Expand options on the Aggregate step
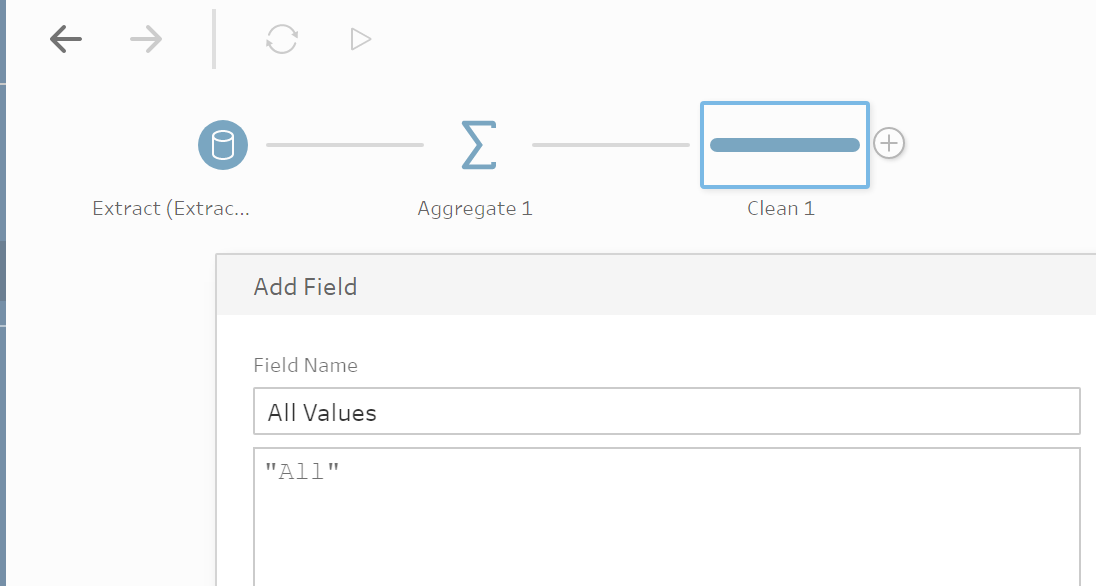This screenshot has width=1096, height=586. [476, 144]
